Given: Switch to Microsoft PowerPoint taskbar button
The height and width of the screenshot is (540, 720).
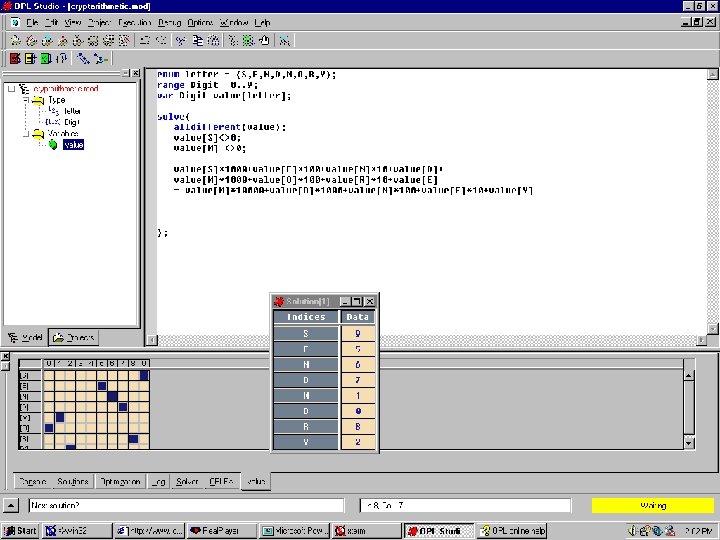Looking at the screenshot, I should tap(294, 531).
